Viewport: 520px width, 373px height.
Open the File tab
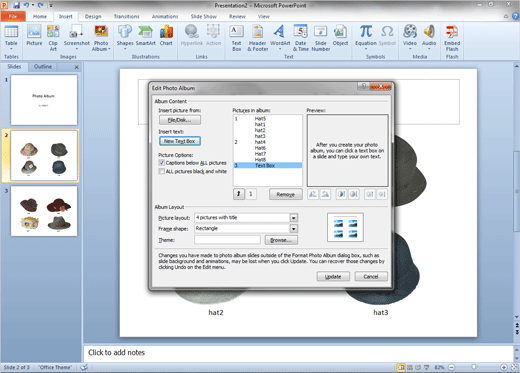(x=13, y=16)
